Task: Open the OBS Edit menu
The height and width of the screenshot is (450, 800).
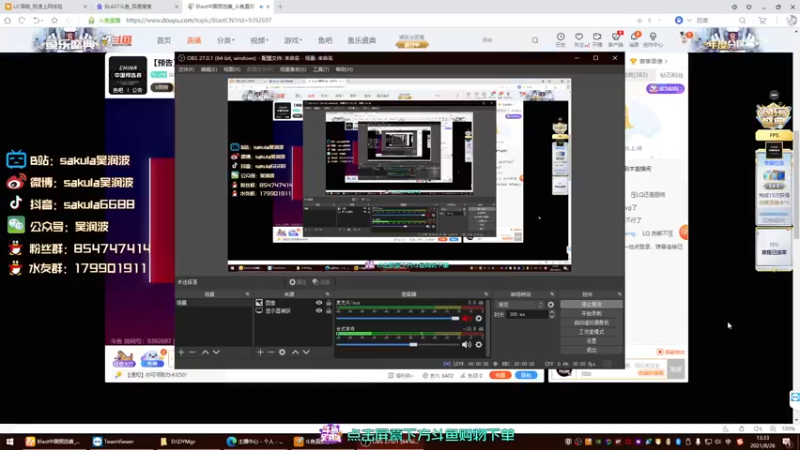Action: coord(208,69)
